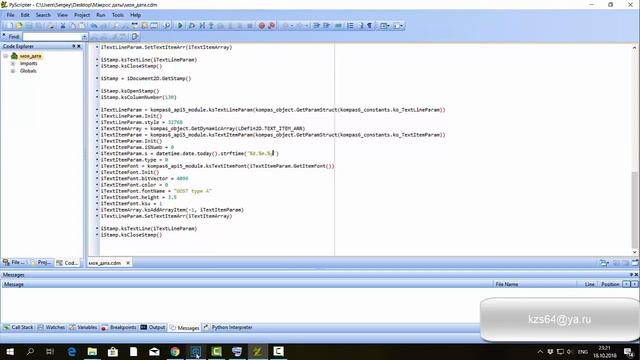Select the Imports tree item

tap(29, 63)
